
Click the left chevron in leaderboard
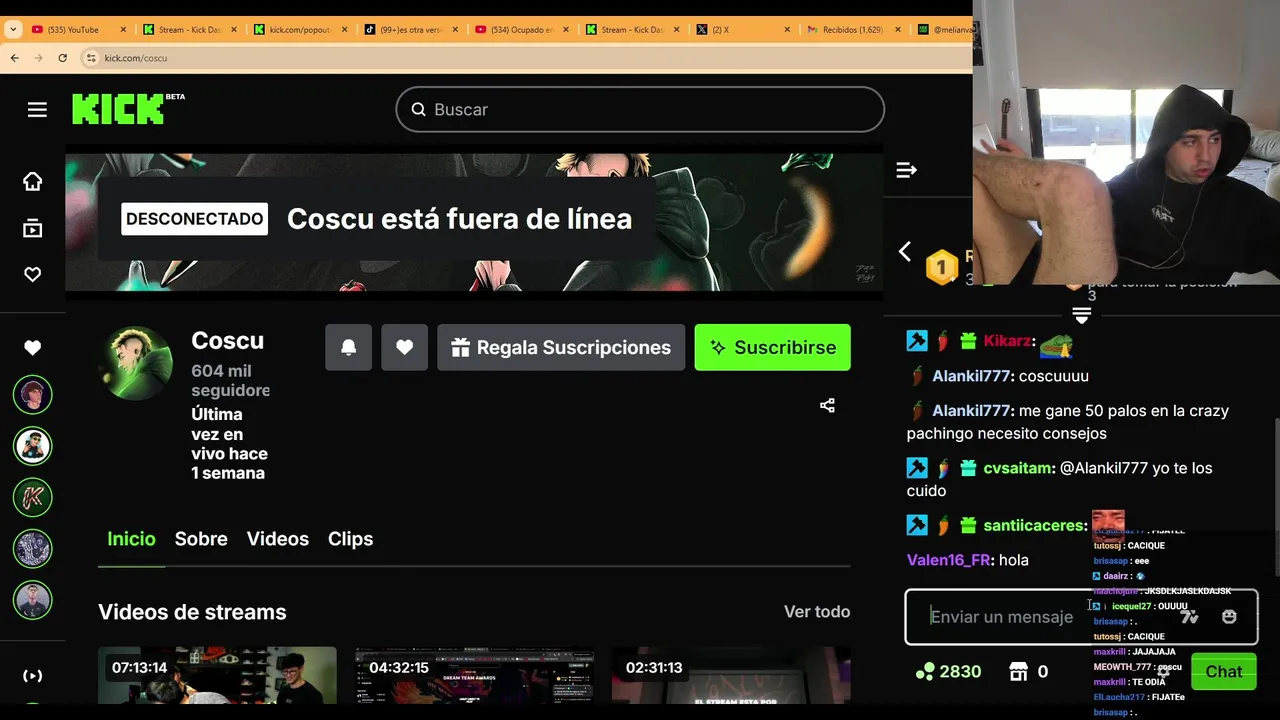[905, 252]
